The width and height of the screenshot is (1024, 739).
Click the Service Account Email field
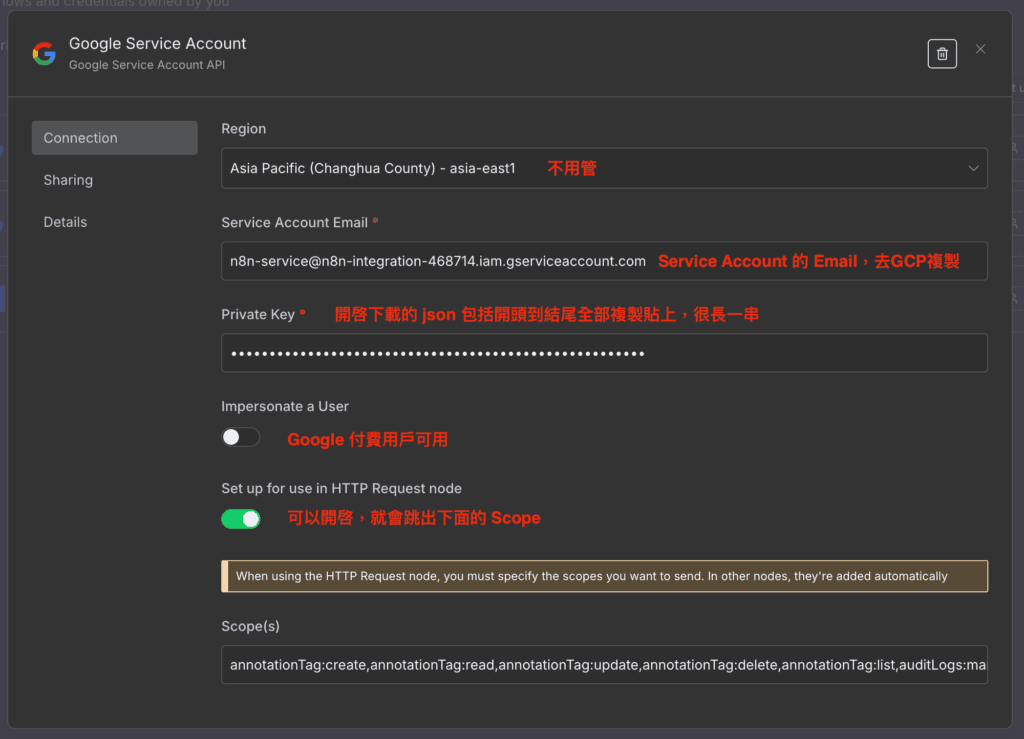point(604,261)
